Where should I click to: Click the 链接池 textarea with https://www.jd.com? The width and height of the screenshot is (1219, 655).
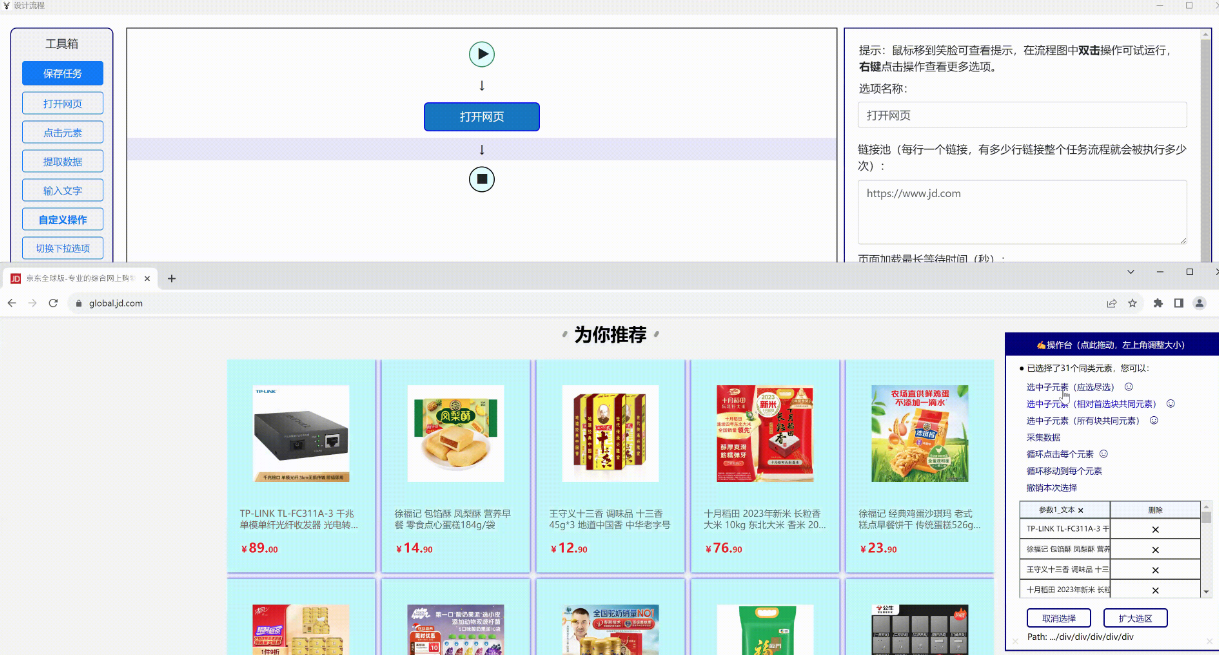1022,212
